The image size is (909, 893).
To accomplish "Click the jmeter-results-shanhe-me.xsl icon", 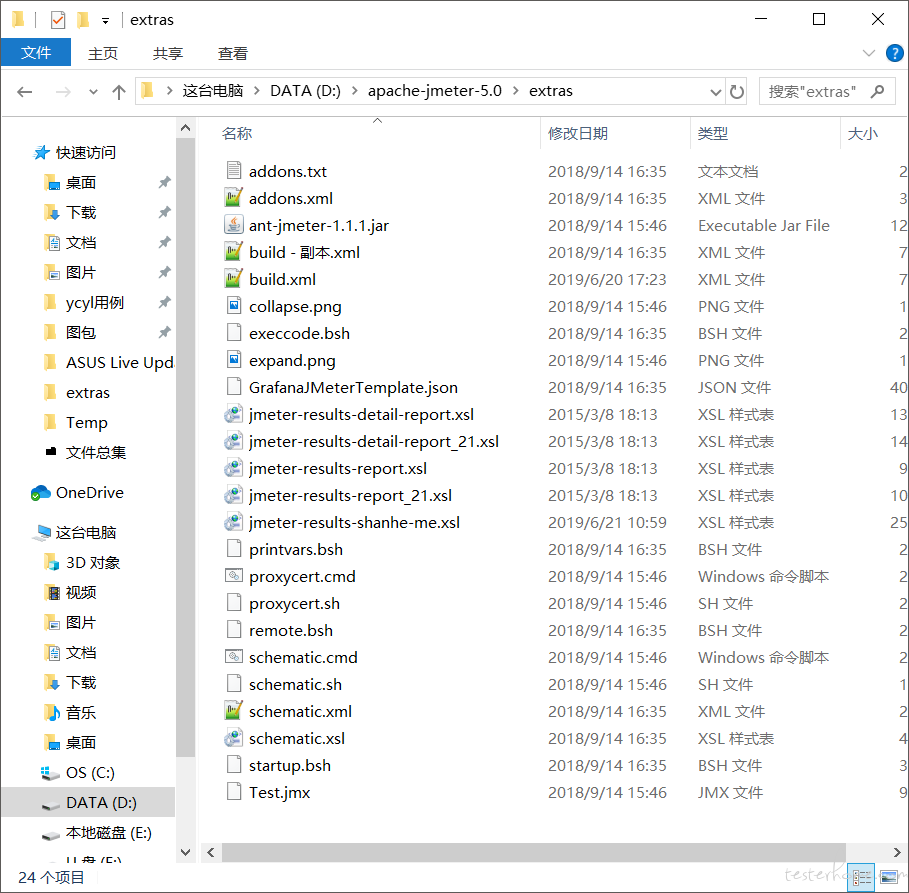I will (x=234, y=521).
